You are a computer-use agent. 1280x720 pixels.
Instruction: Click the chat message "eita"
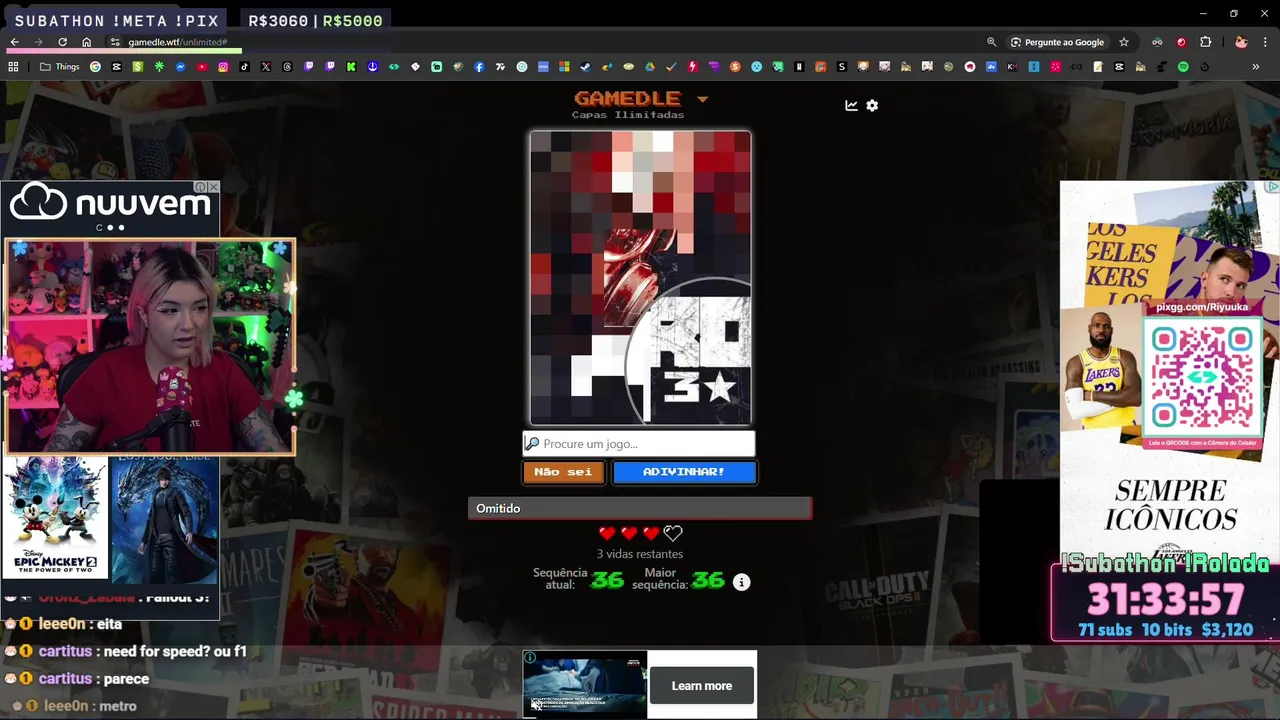[x=109, y=624]
